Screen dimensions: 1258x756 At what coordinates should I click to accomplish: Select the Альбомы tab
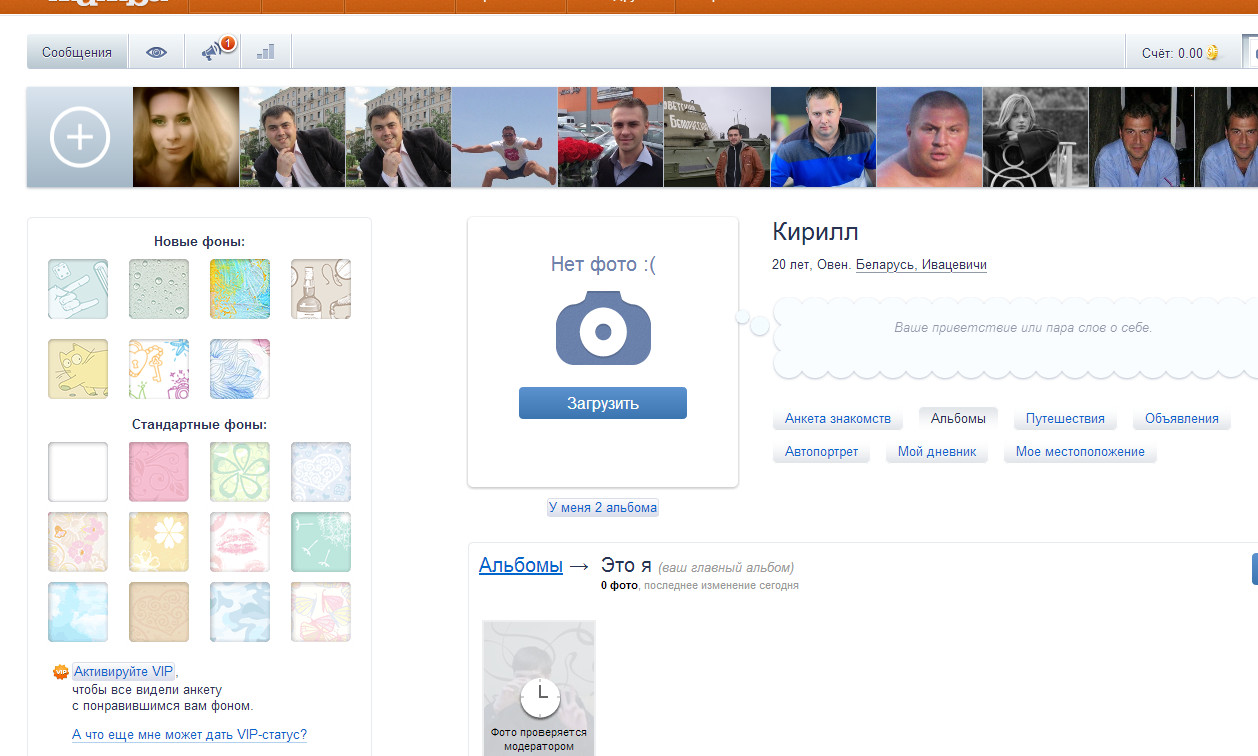click(x=958, y=419)
